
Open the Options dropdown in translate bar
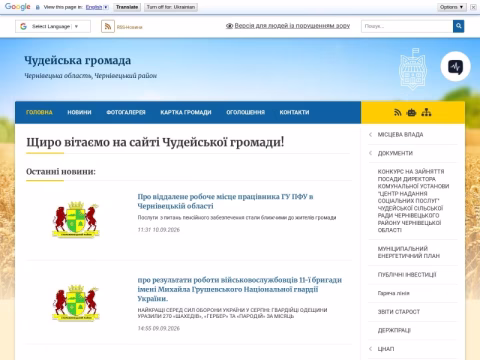tap(452, 7)
